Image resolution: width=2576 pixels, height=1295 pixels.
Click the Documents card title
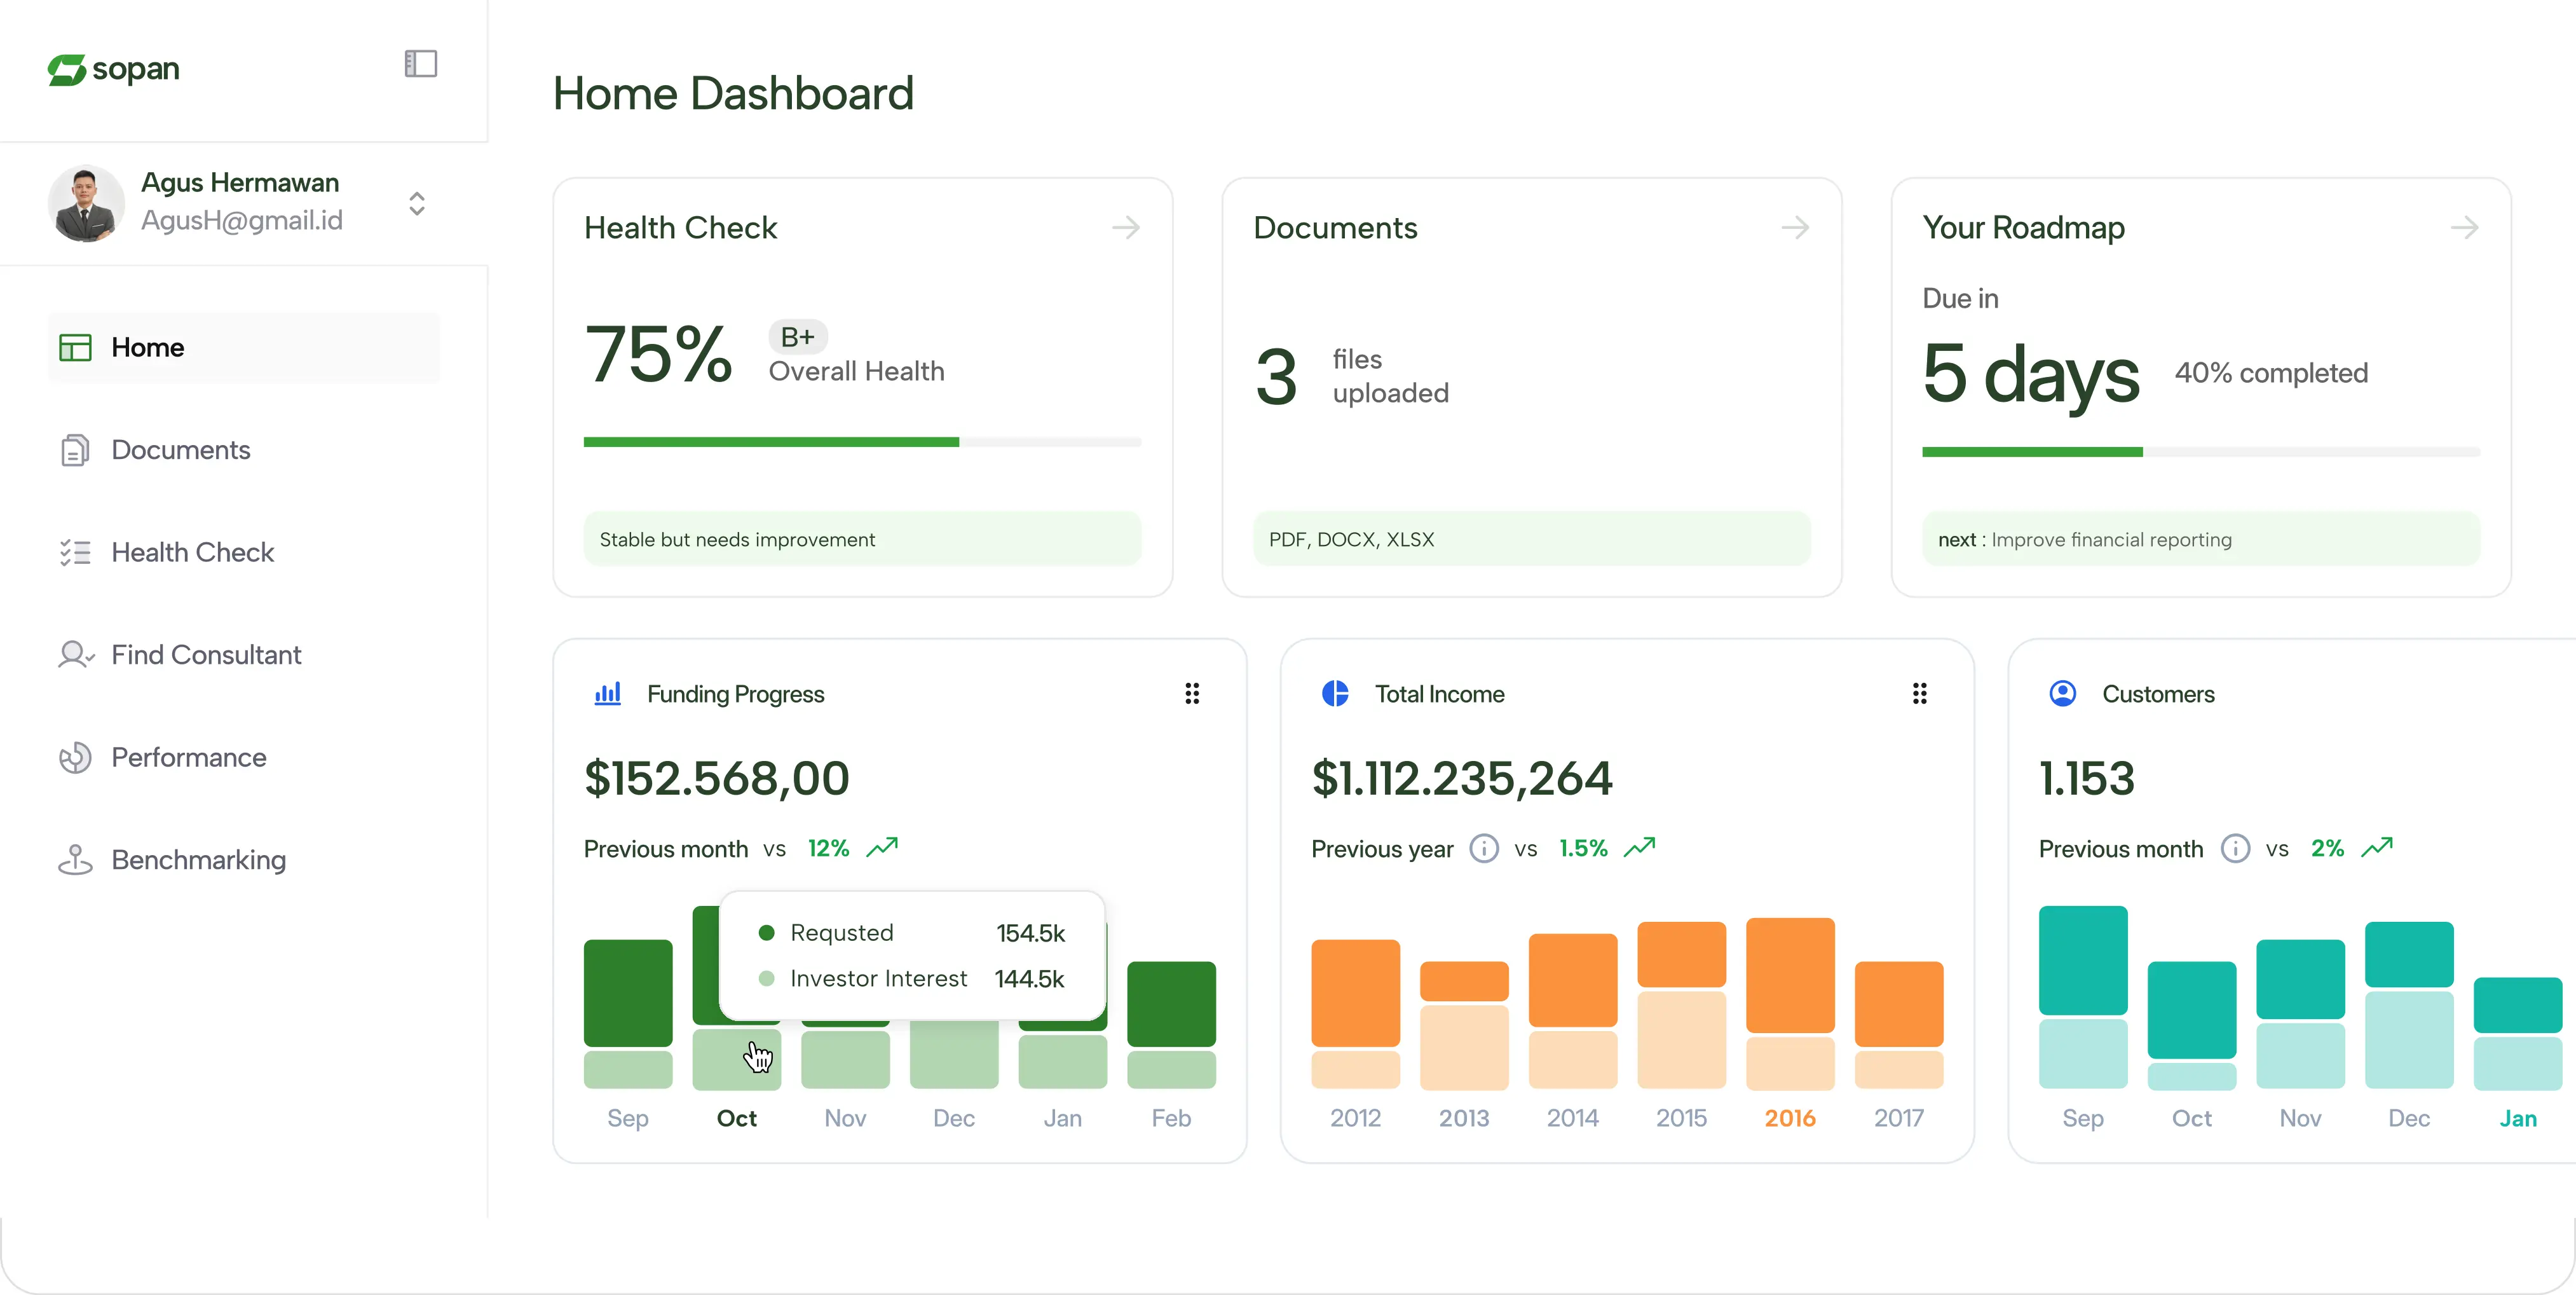coord(1335,228)
